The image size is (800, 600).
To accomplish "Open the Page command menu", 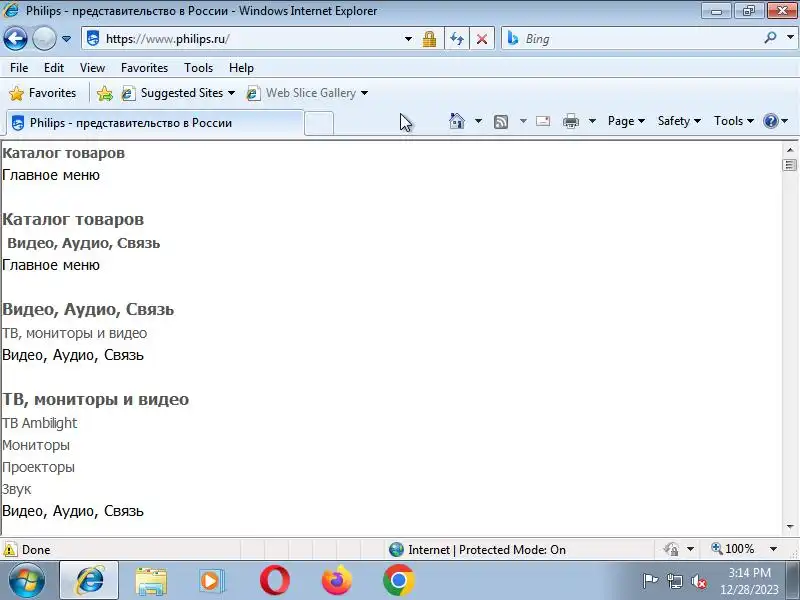I will (626, 121).
